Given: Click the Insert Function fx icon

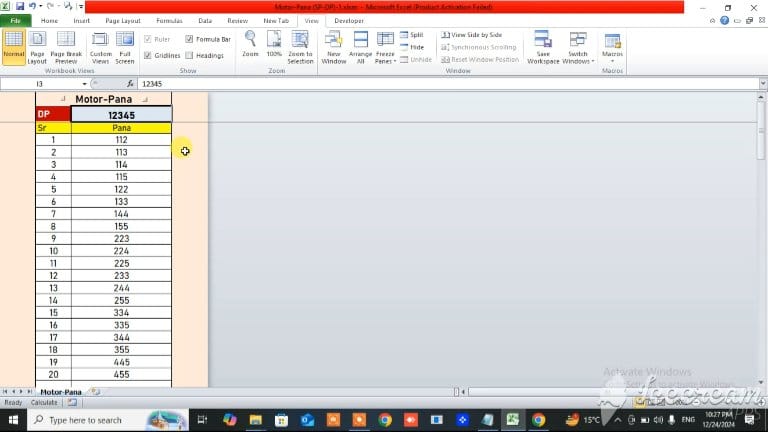Looking at the screenshot, I should [x=130, y=84].
